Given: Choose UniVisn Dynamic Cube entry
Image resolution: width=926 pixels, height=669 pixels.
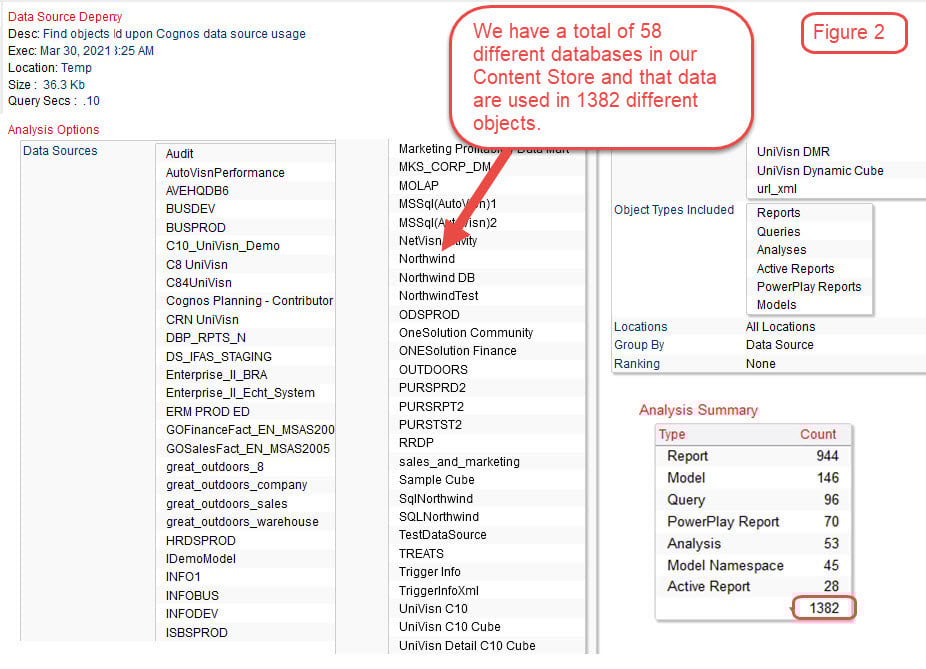Looking at the screenshot, I should coord(820,171).
